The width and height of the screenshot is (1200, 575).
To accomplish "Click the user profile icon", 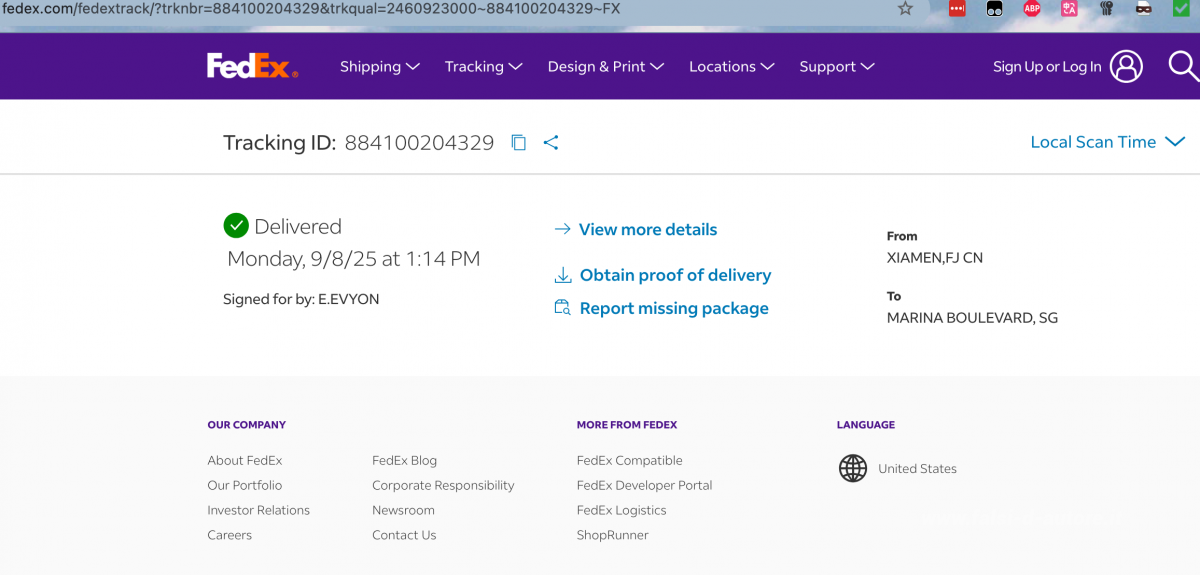I will 1126,66.
